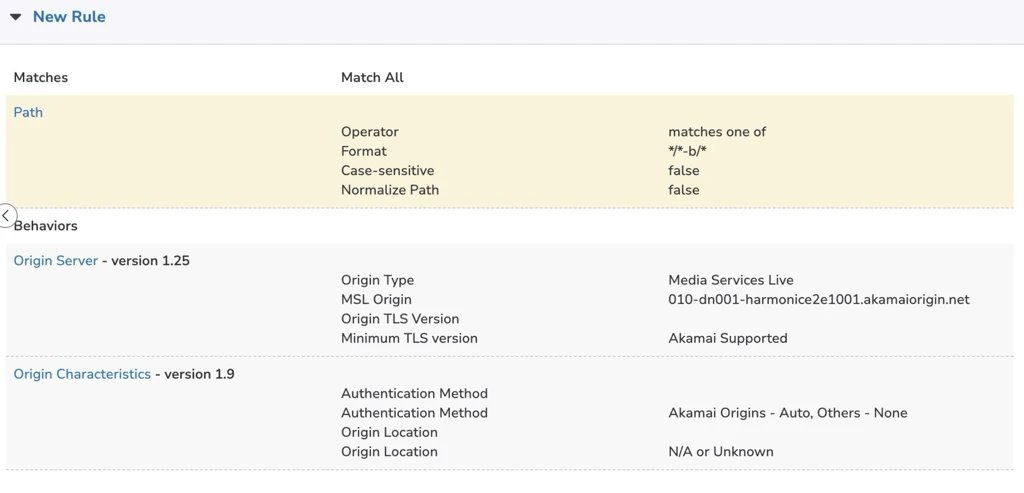Click the Origin TLS Version label

[400, 319]
